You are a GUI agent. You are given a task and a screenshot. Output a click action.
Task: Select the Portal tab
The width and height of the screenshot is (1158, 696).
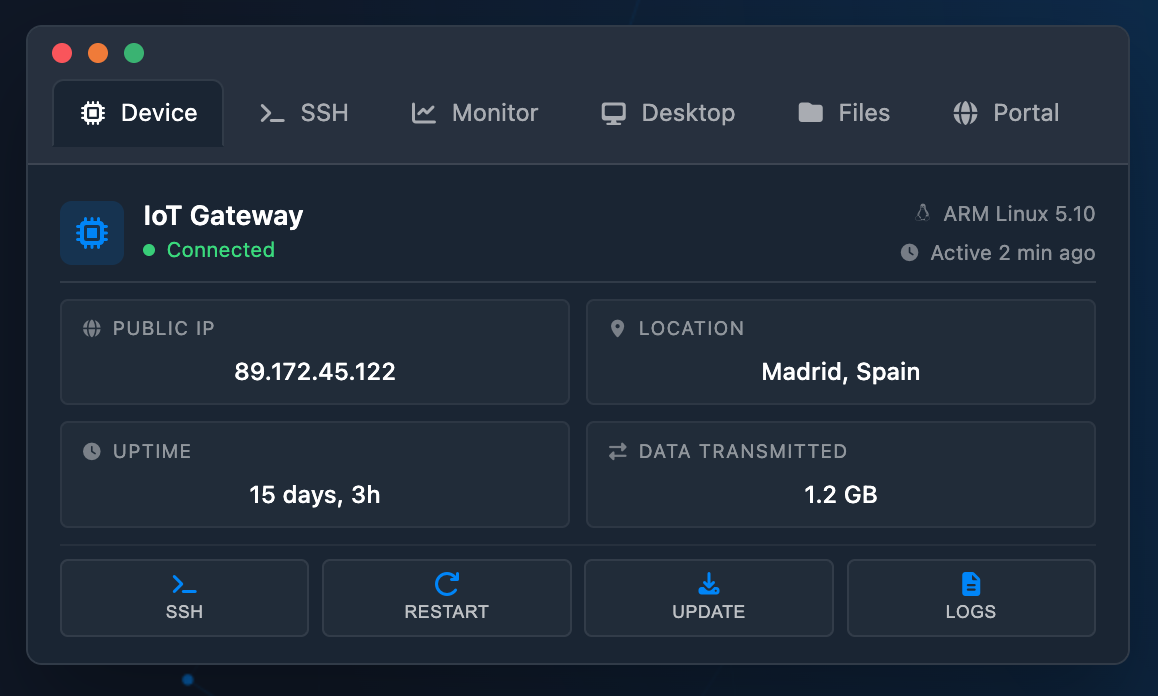click(x=1006, y=113)
